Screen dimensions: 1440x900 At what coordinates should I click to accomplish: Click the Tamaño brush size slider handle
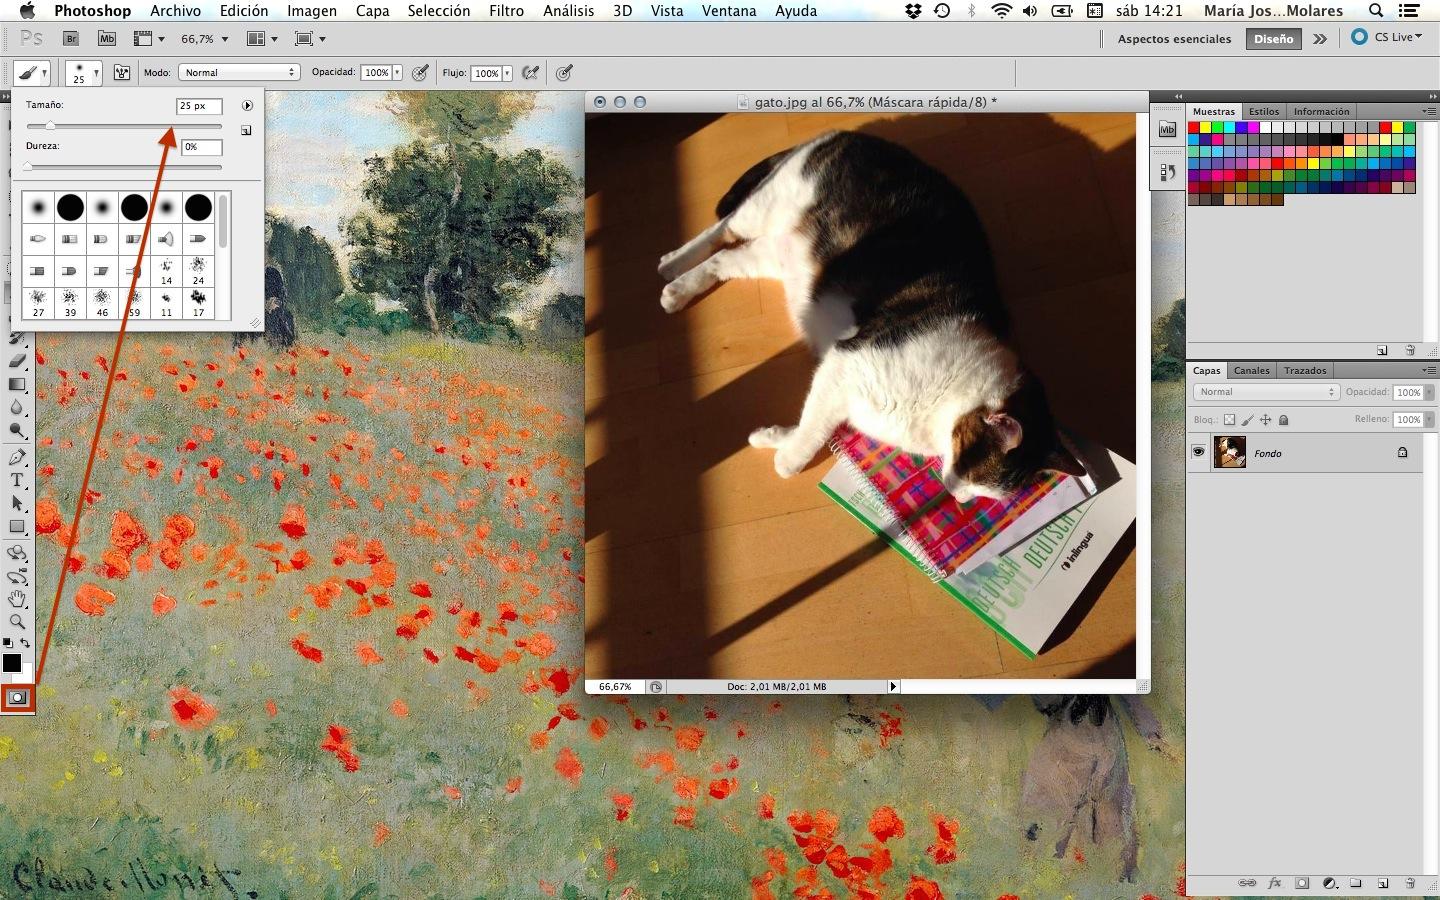pos(50,126)
